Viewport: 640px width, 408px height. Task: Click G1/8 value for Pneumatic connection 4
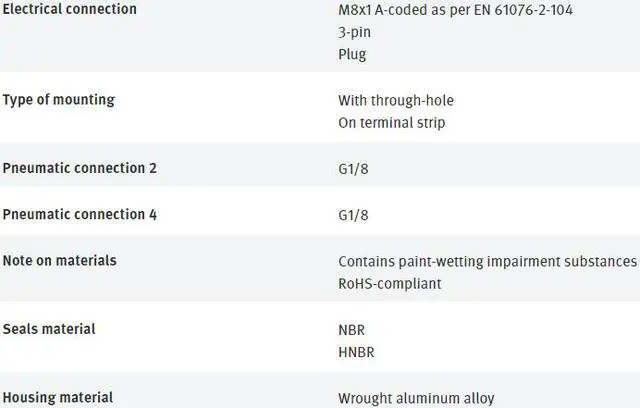[353, 215]
